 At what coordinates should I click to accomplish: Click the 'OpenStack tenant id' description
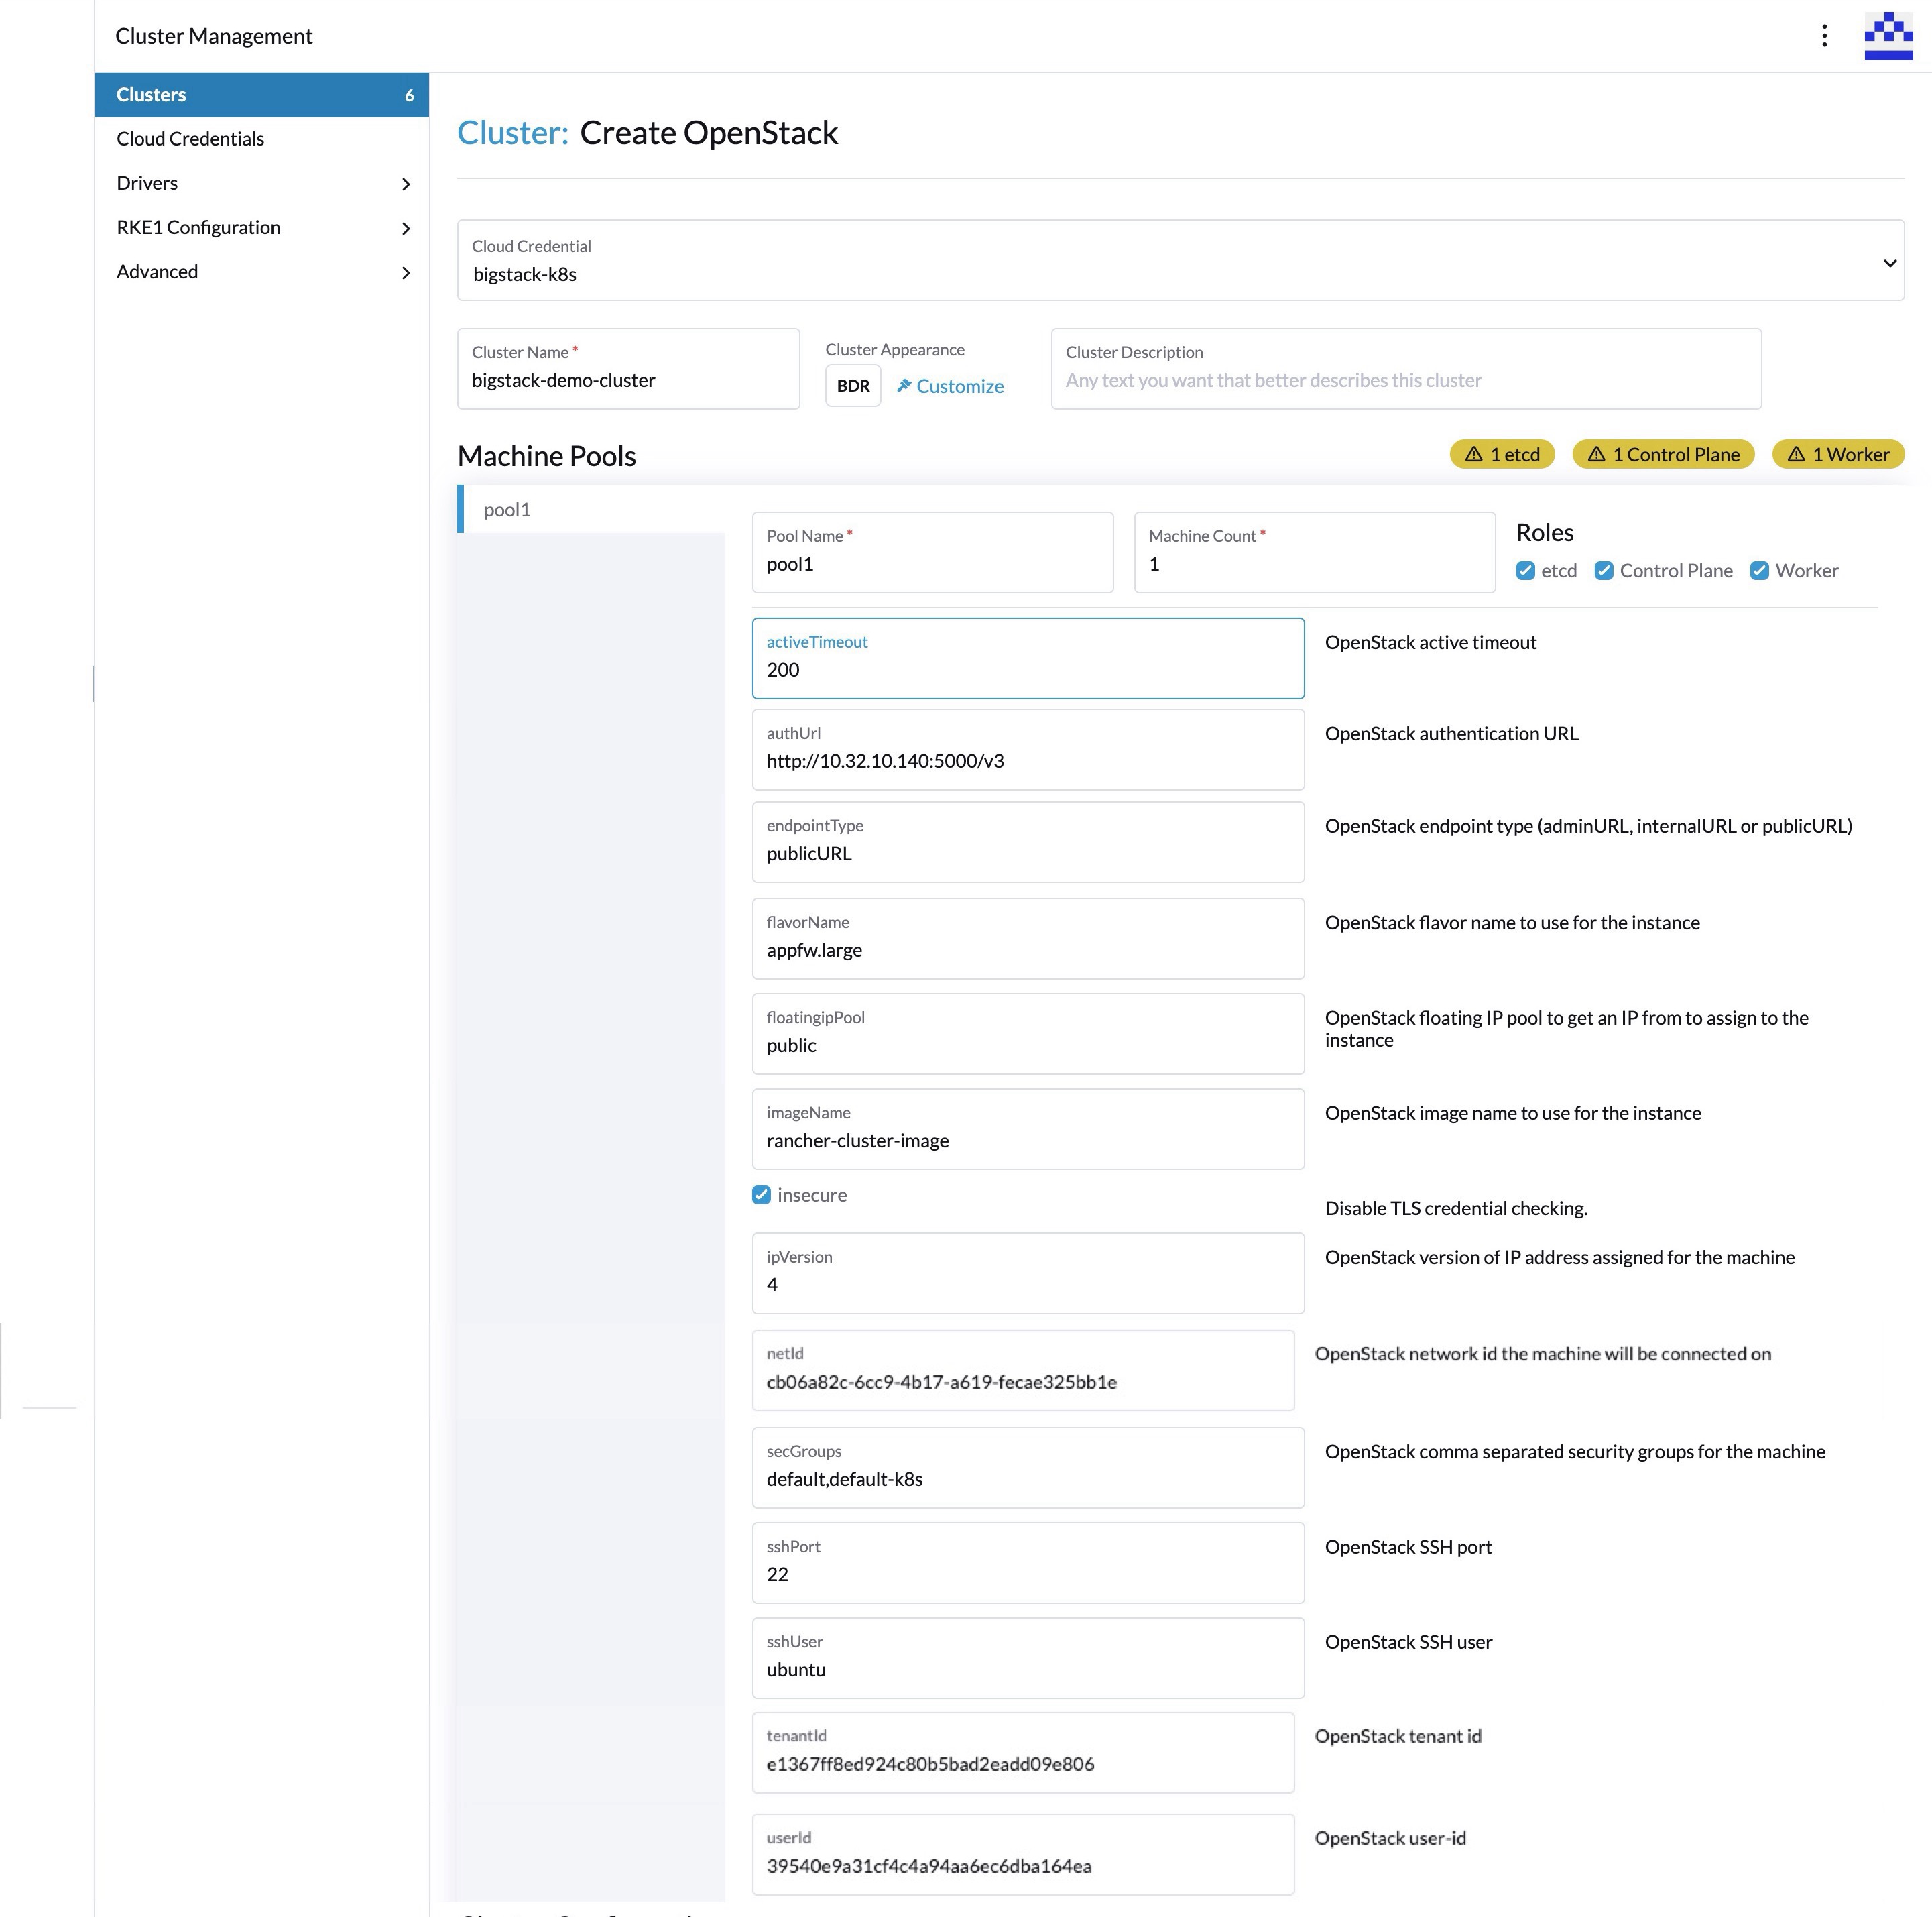(x=1398, y=1736)
